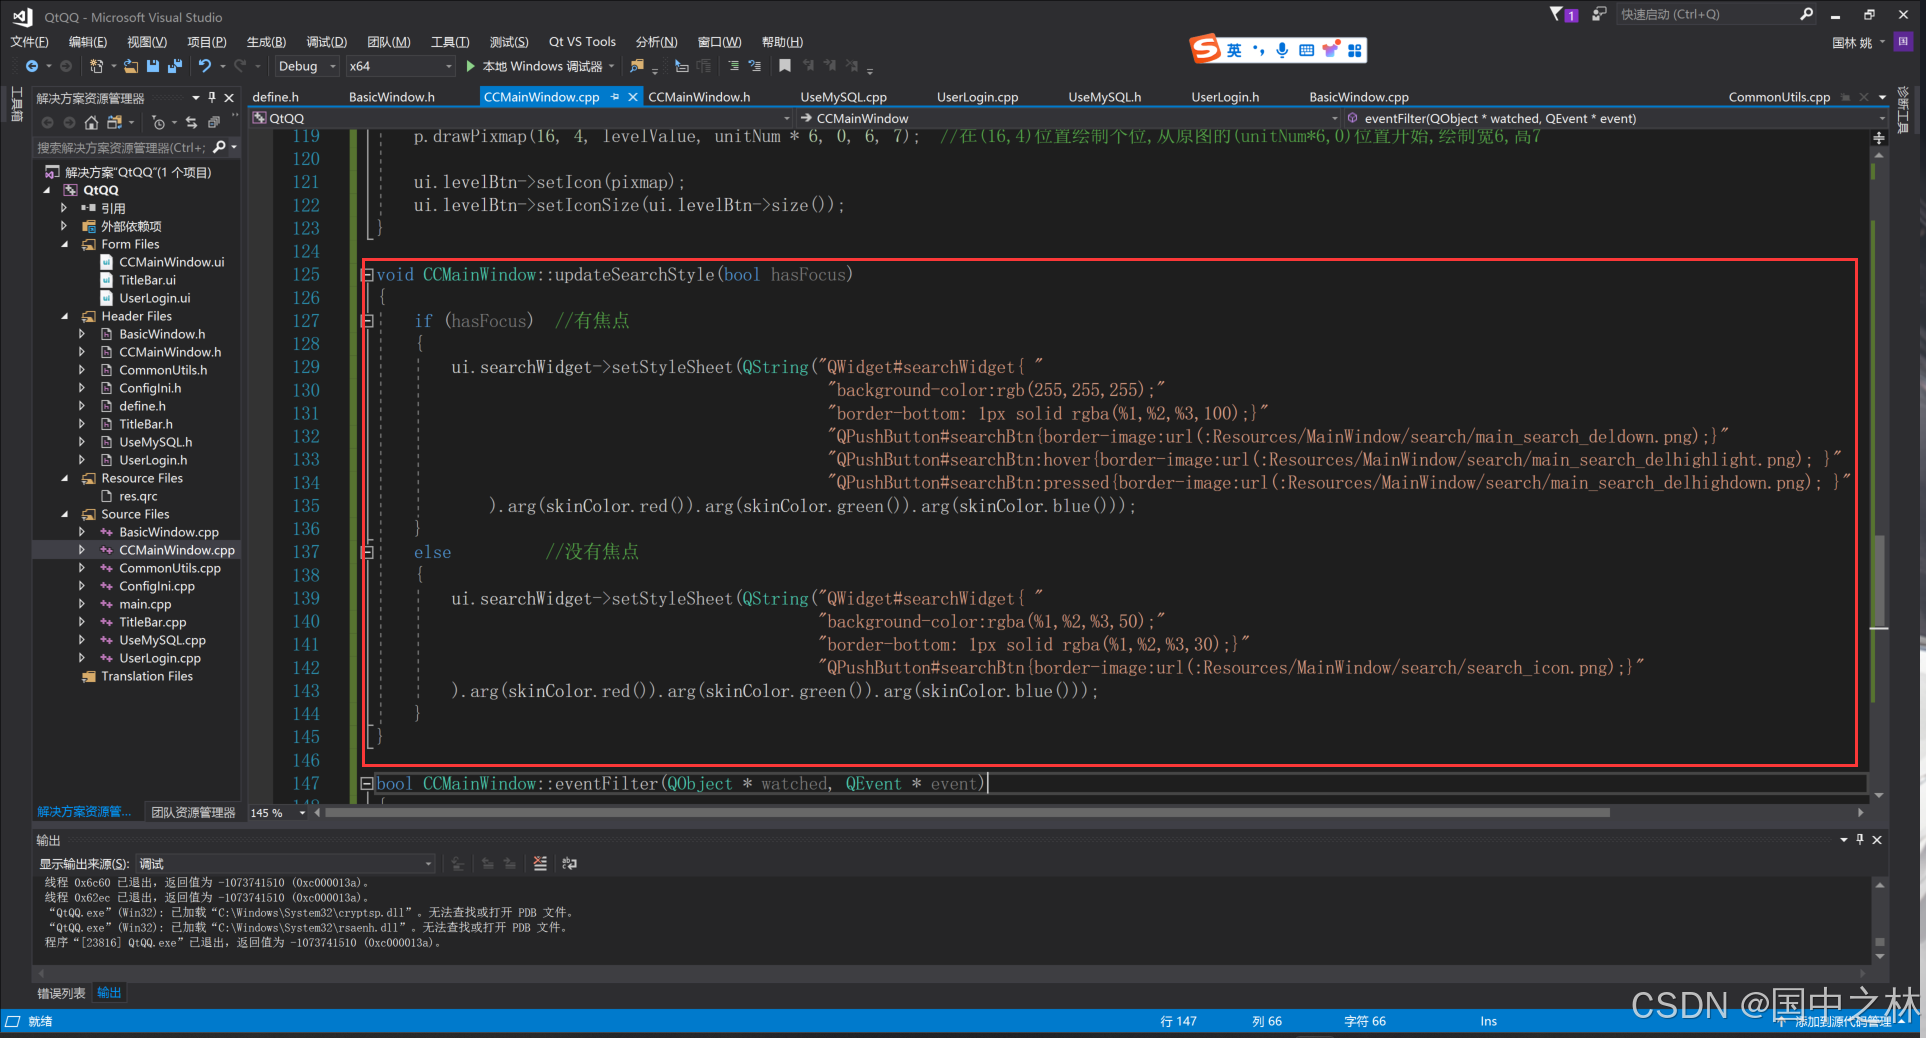
Task: Click the Sogou microphone voice input icon
Action: [1282, 50]
